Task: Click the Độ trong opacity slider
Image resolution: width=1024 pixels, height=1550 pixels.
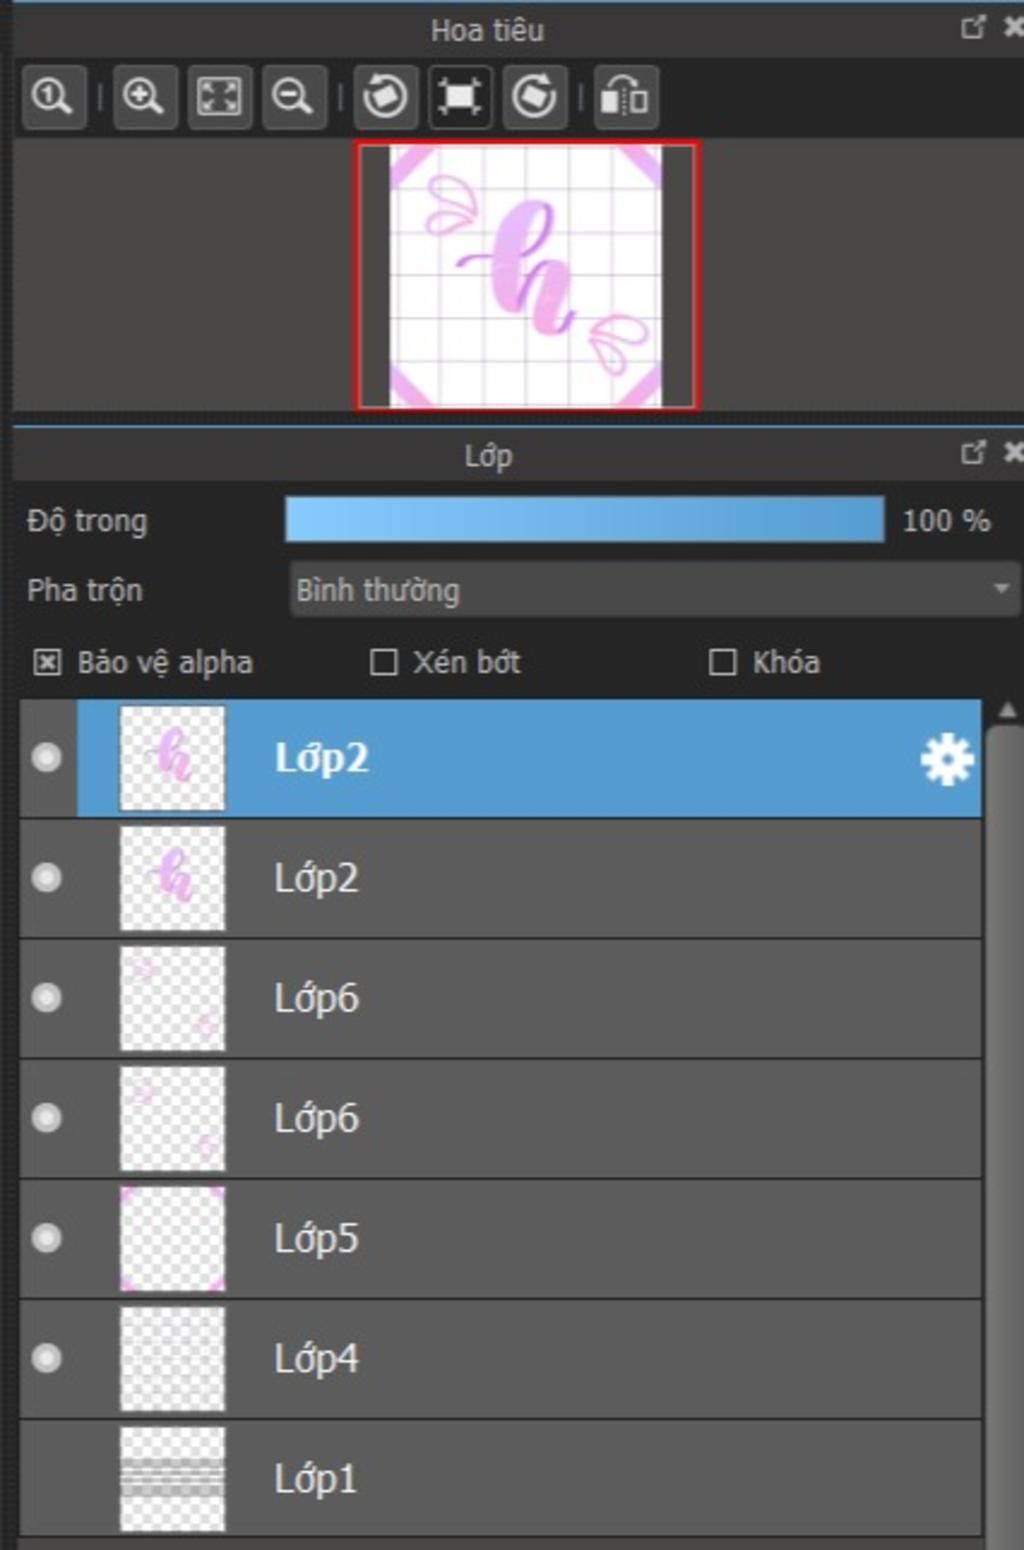Action: point(584,520)
